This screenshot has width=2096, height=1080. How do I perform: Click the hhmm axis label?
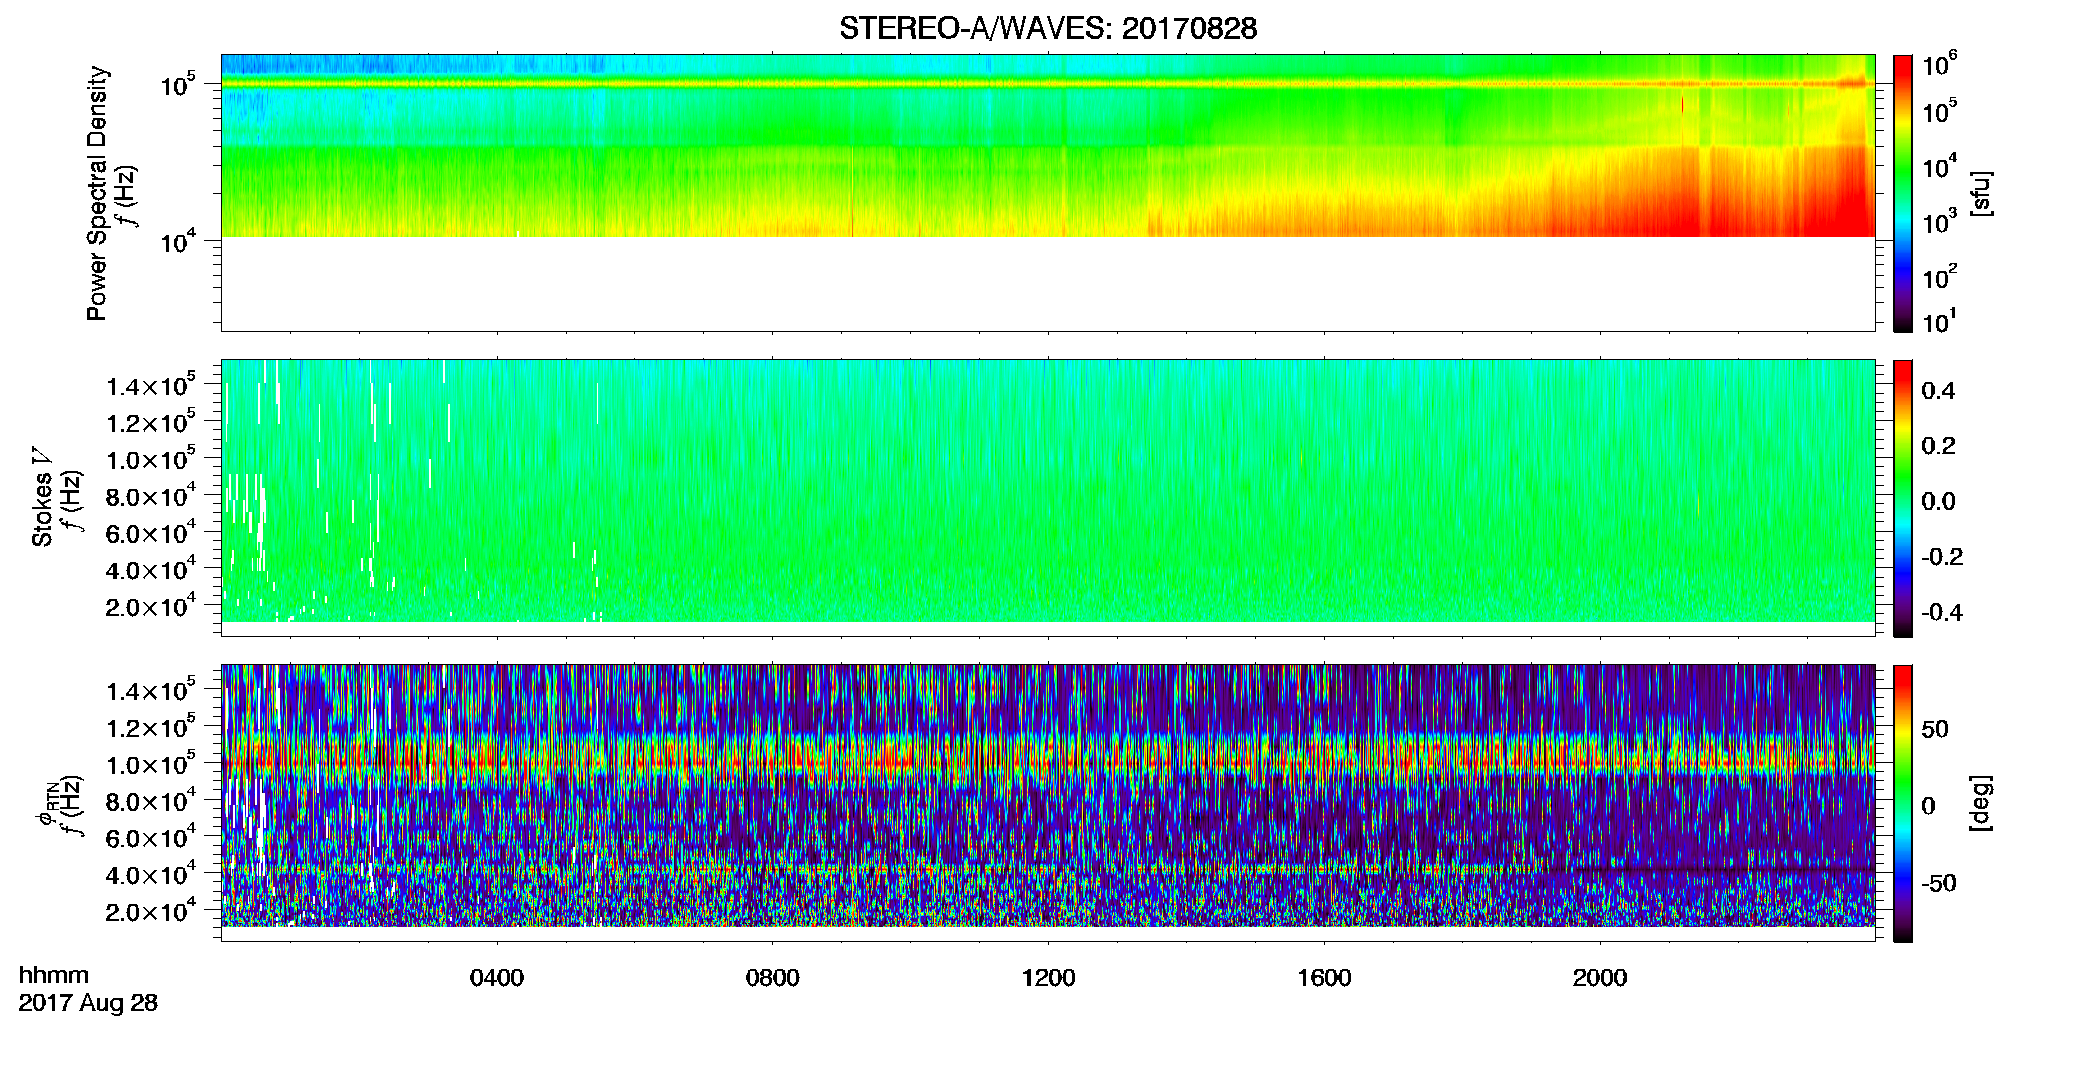(54, 975)
